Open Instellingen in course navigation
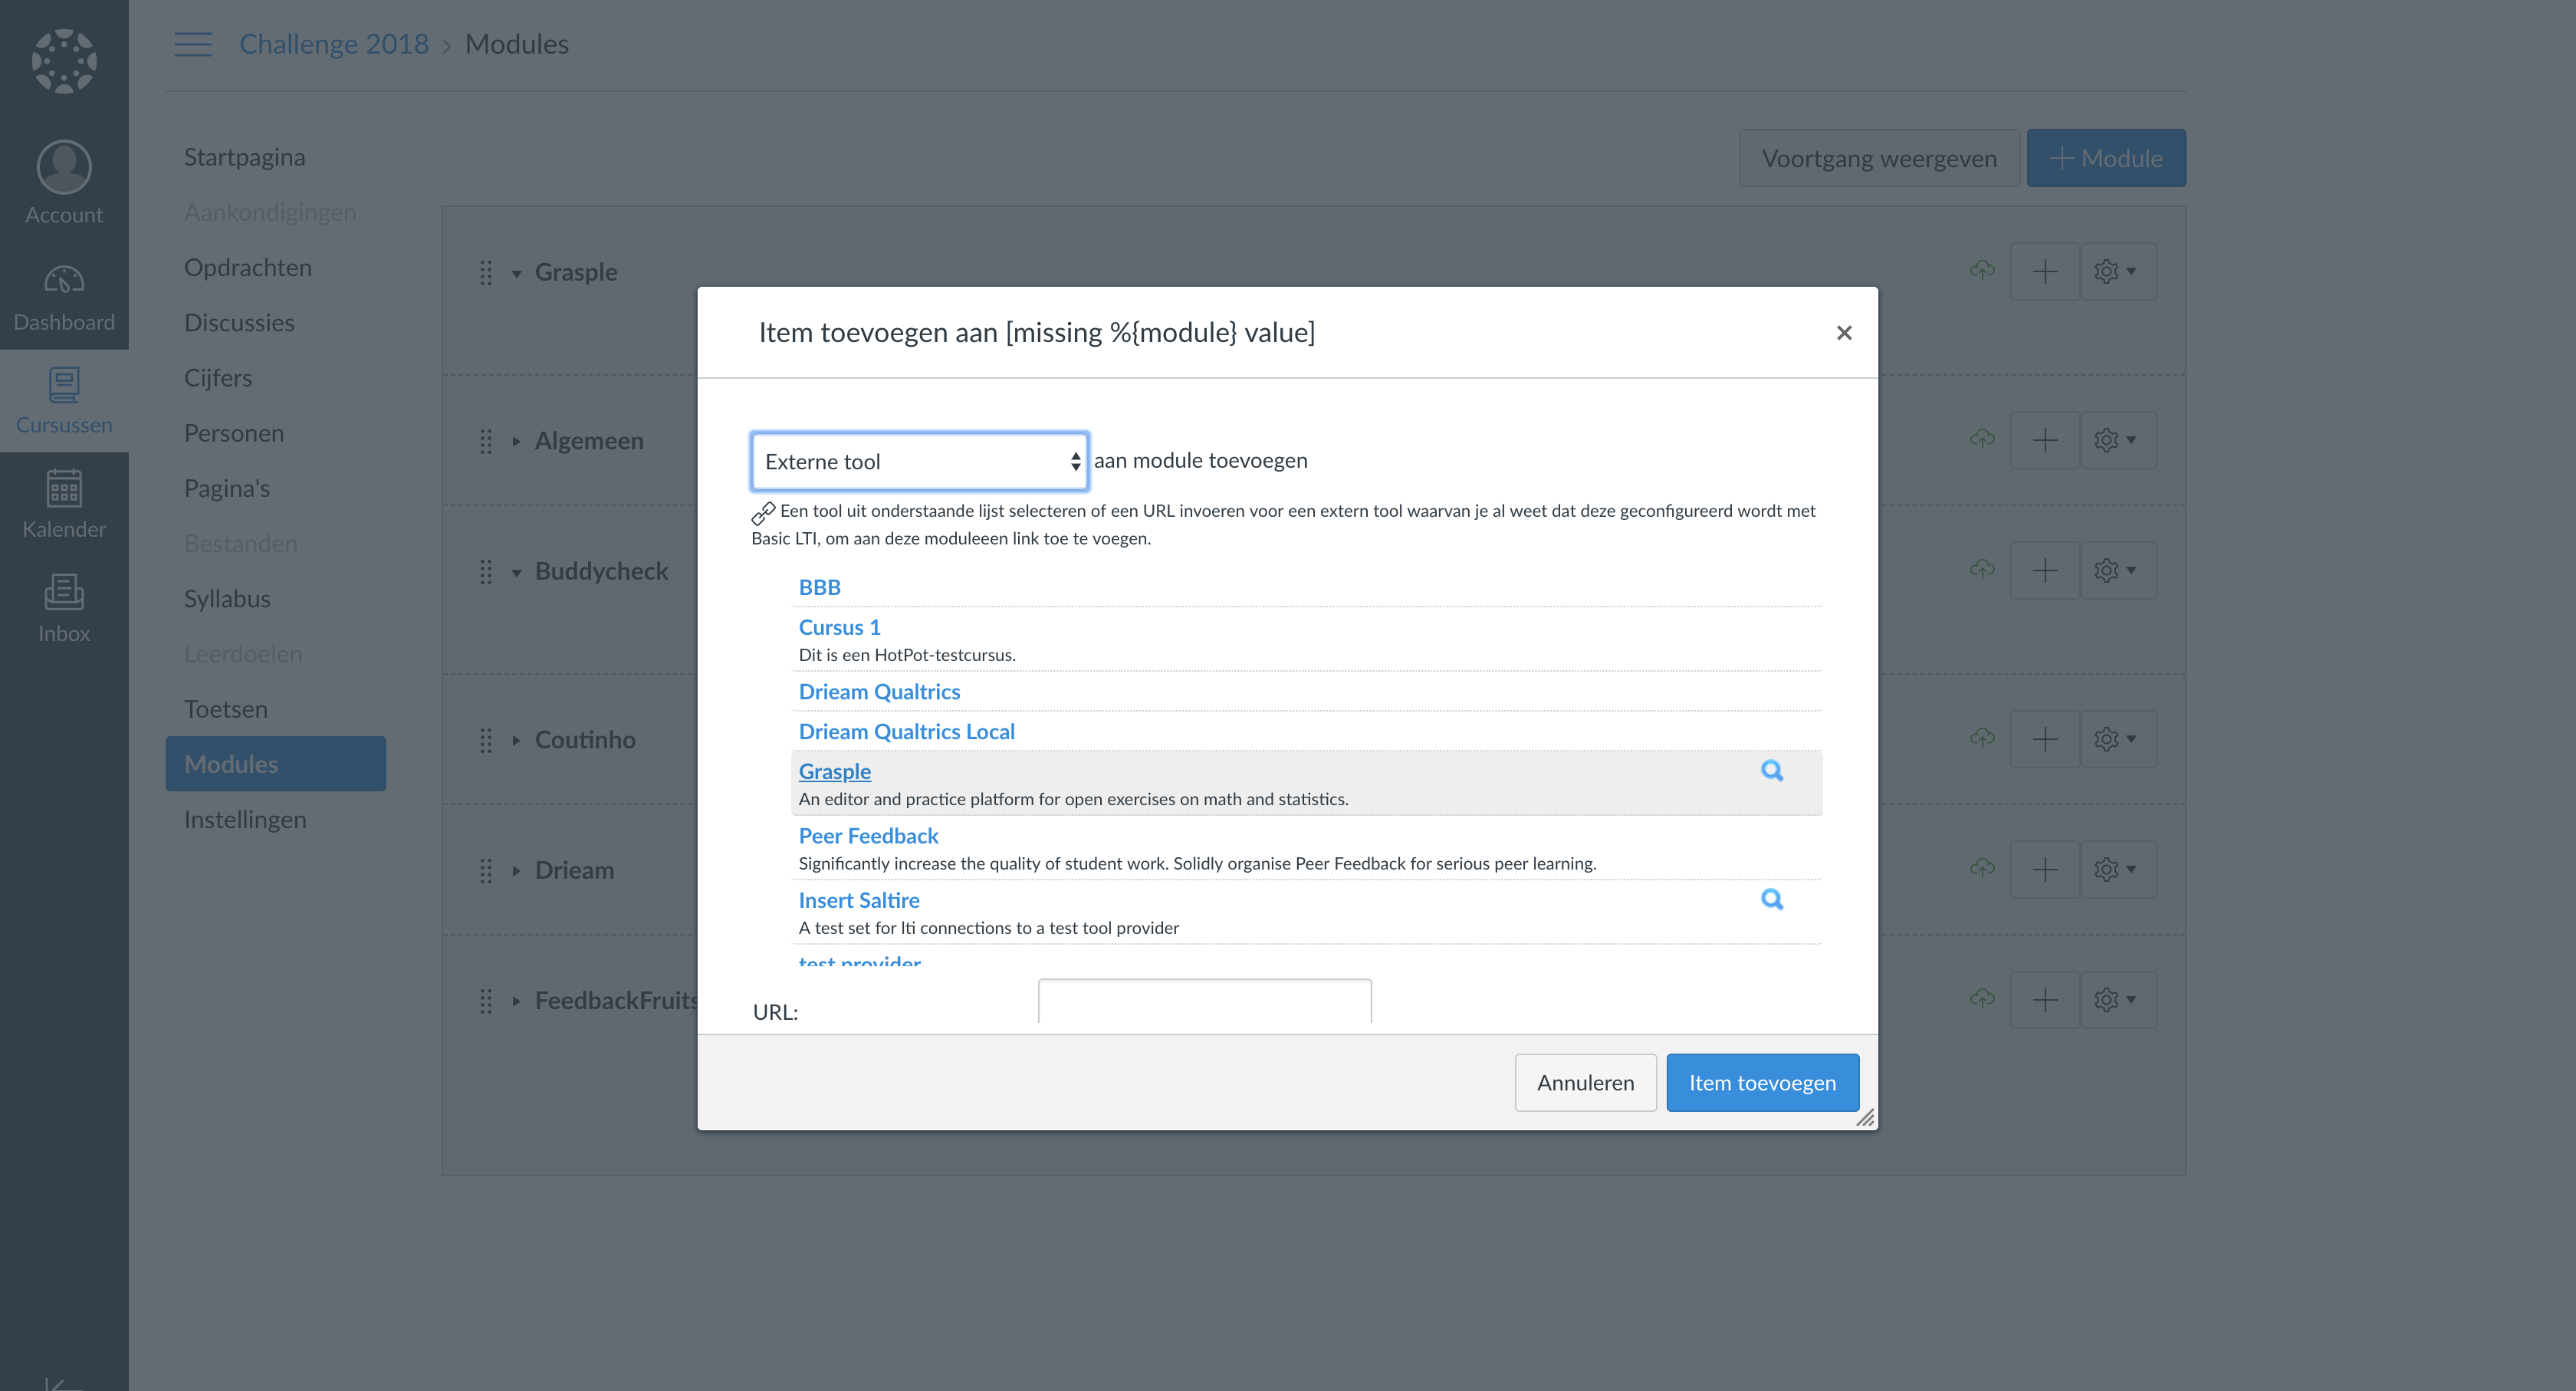The height and width of the screenshot is (1391, 2576). click(245, 819)
